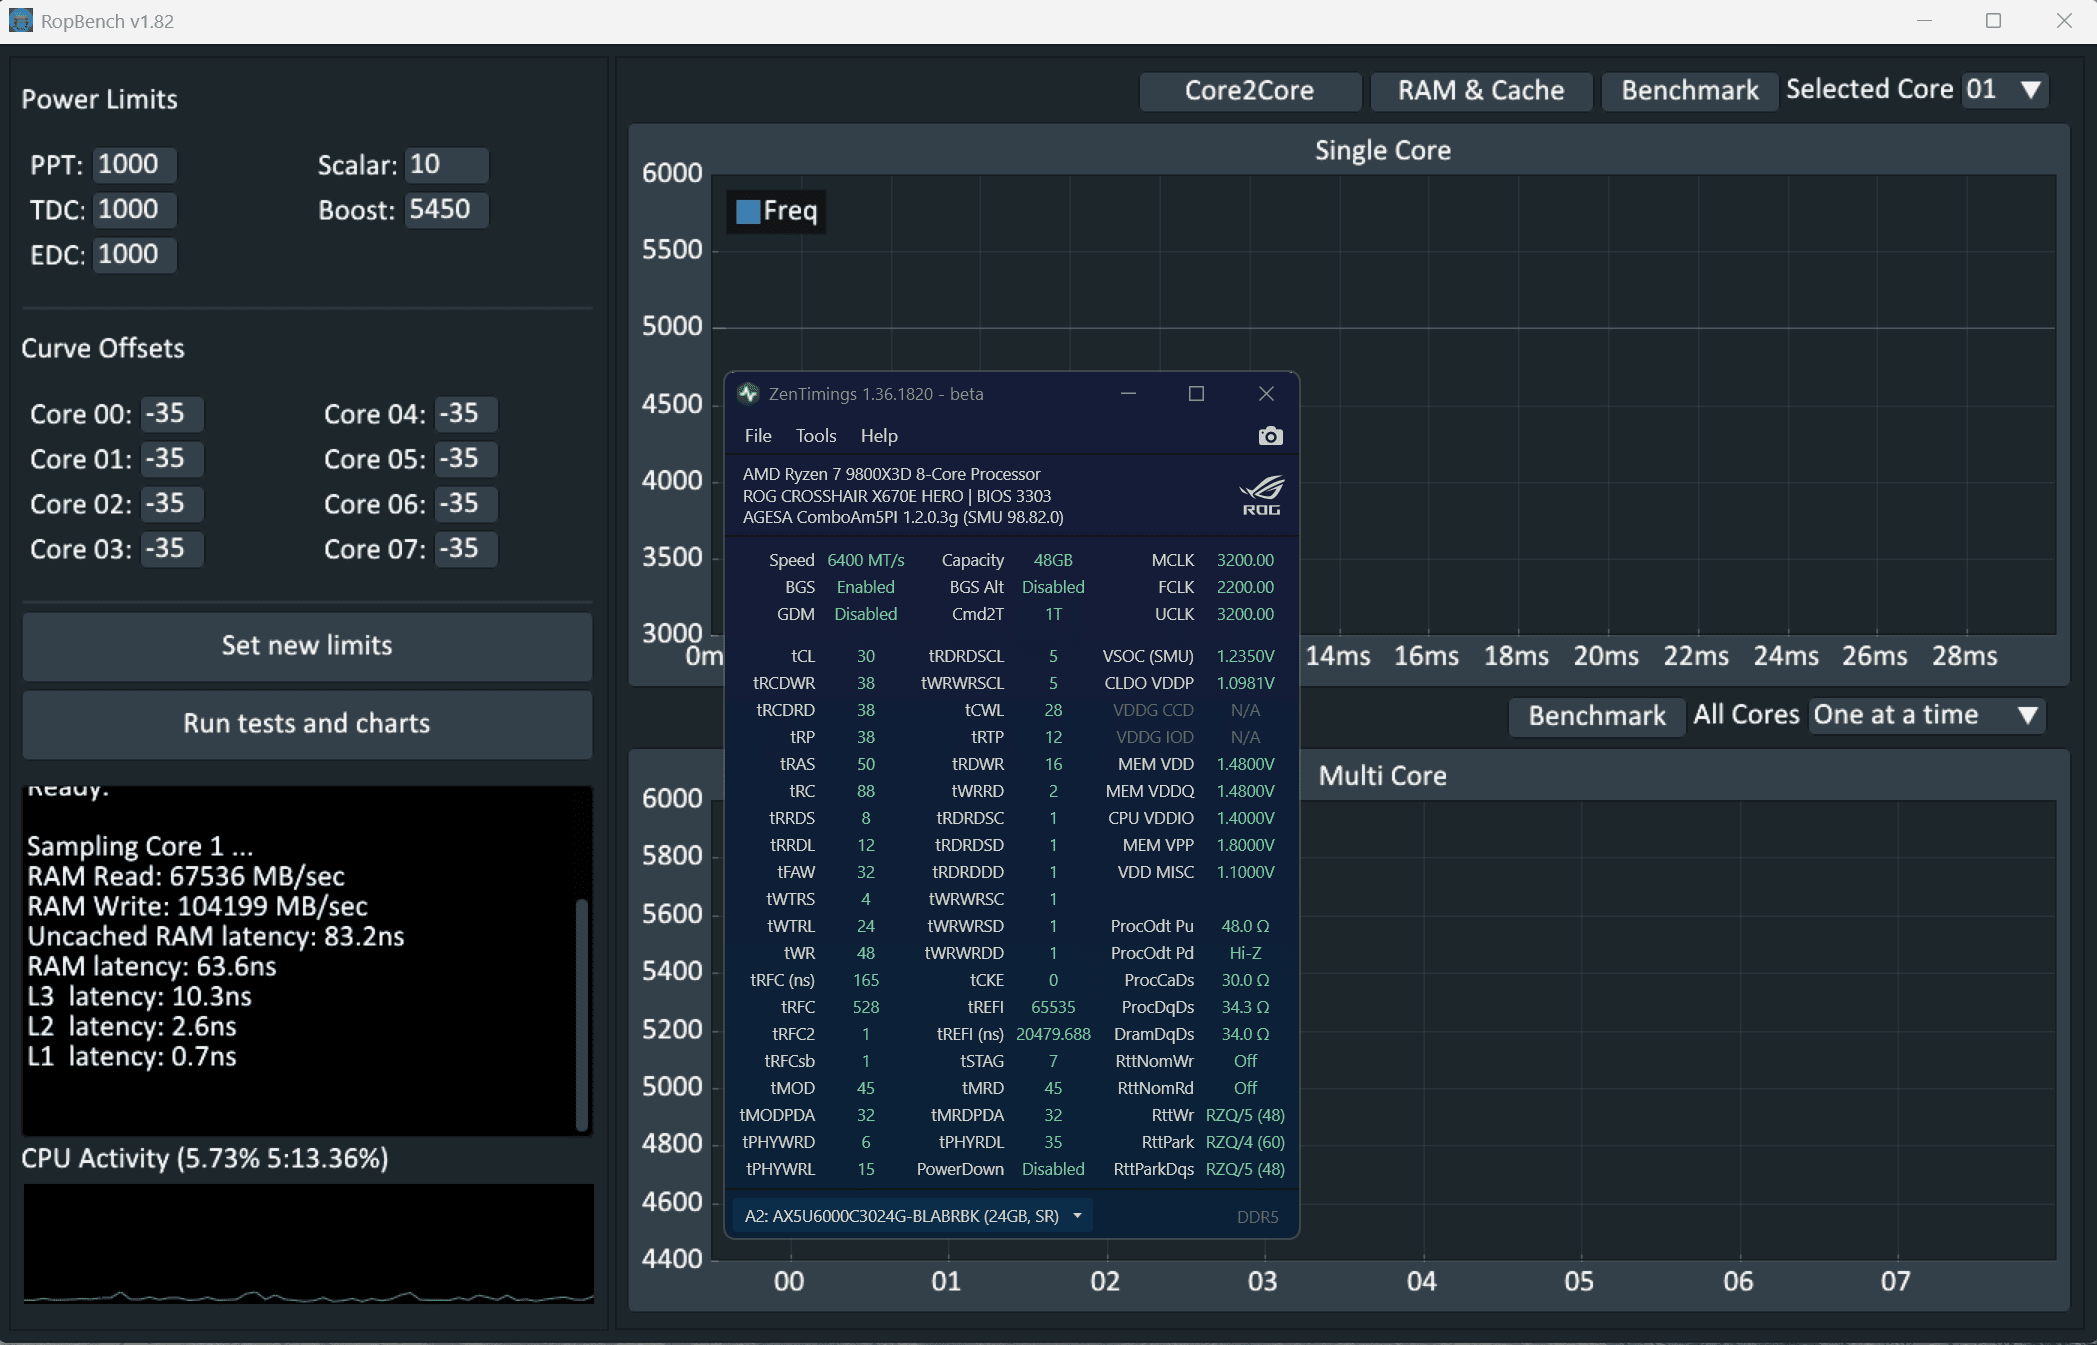Screen dimensions: 2097x1345
Task: Click the ZenTimings screenshot camera icon
Action: 1270,436
